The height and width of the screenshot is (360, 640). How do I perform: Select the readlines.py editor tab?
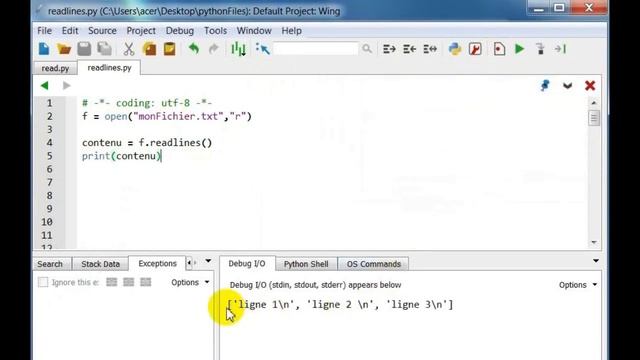[x=109, y=68]
